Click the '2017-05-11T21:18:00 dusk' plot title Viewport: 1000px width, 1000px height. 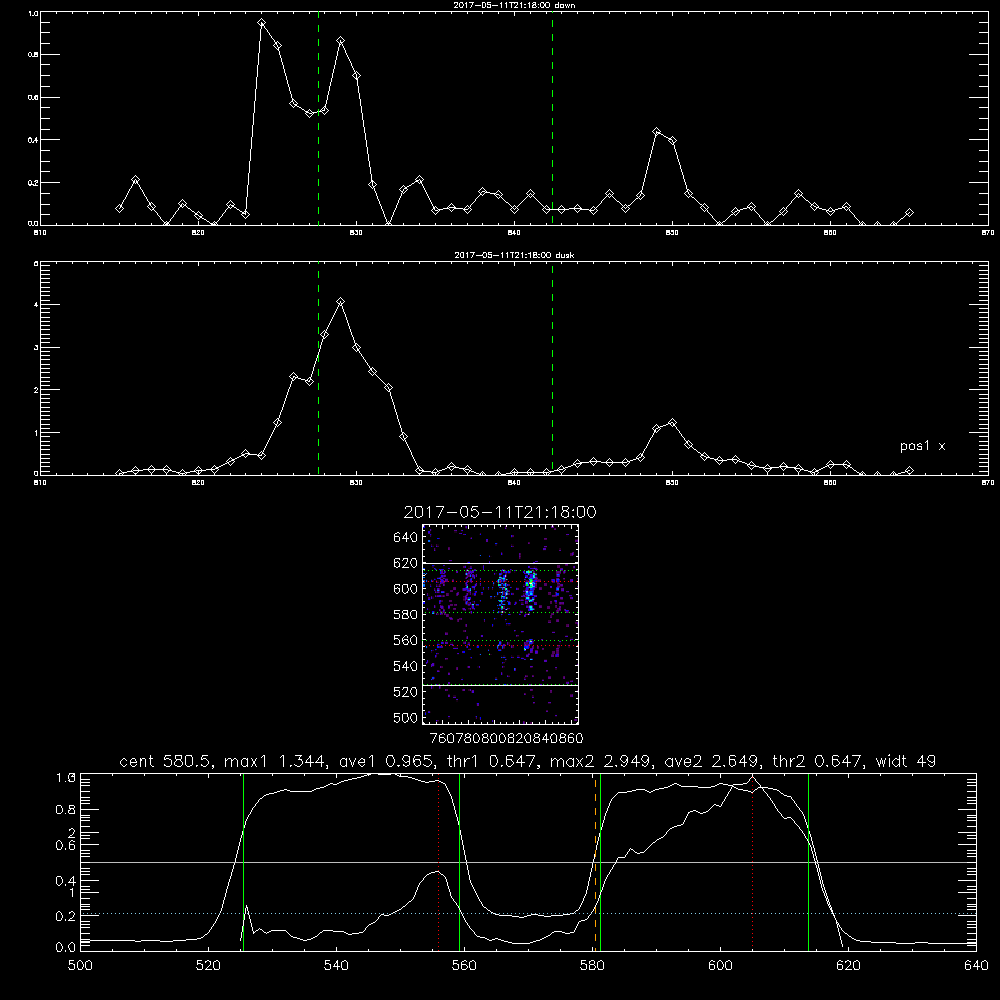pyautogui.click(x=514, y=254)
